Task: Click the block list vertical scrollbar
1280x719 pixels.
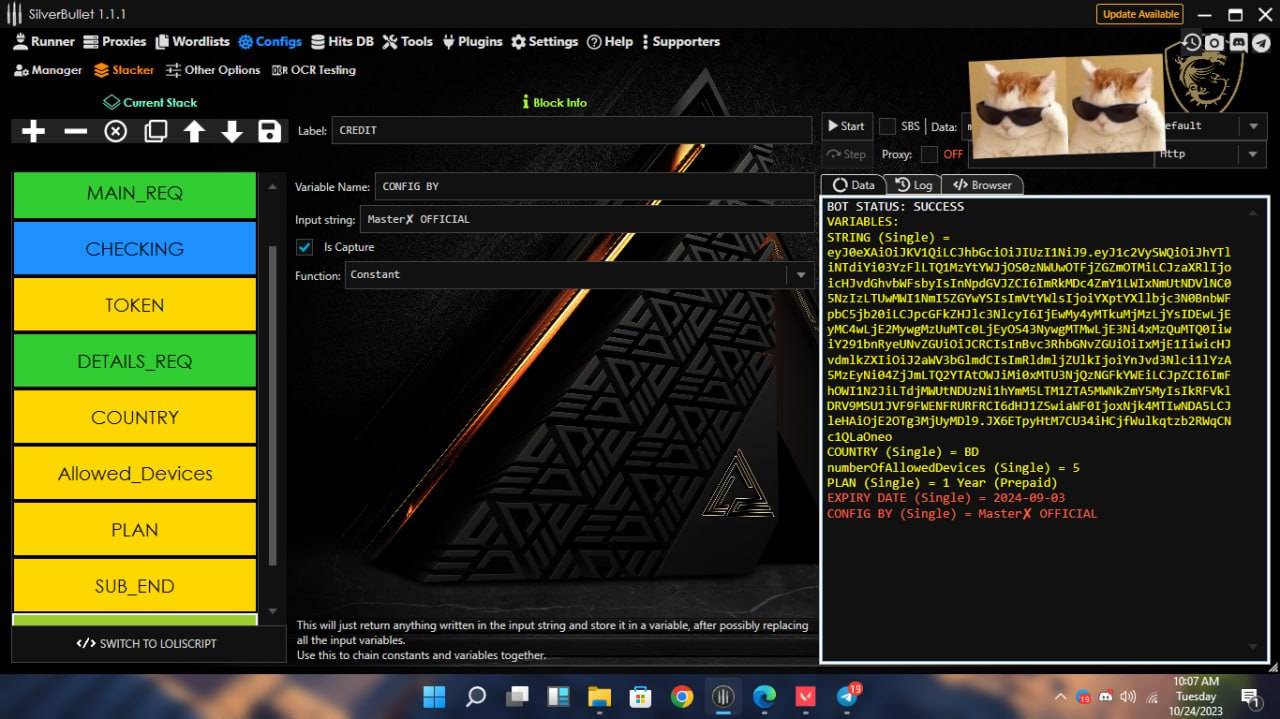Action: click(x=273, y=400)
